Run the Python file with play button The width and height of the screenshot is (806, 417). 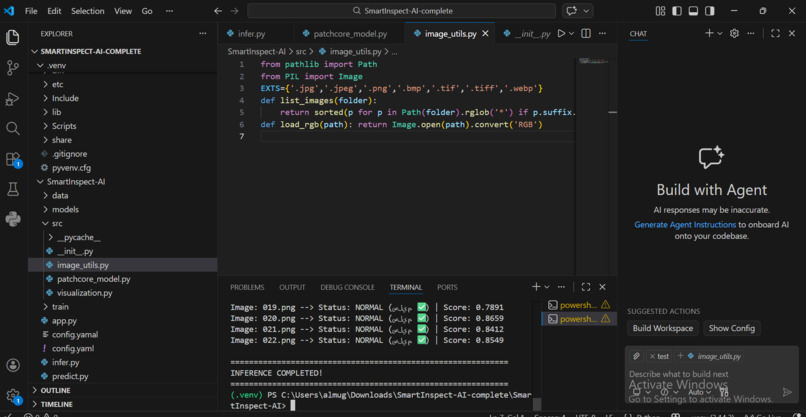[x=561, y=33]
